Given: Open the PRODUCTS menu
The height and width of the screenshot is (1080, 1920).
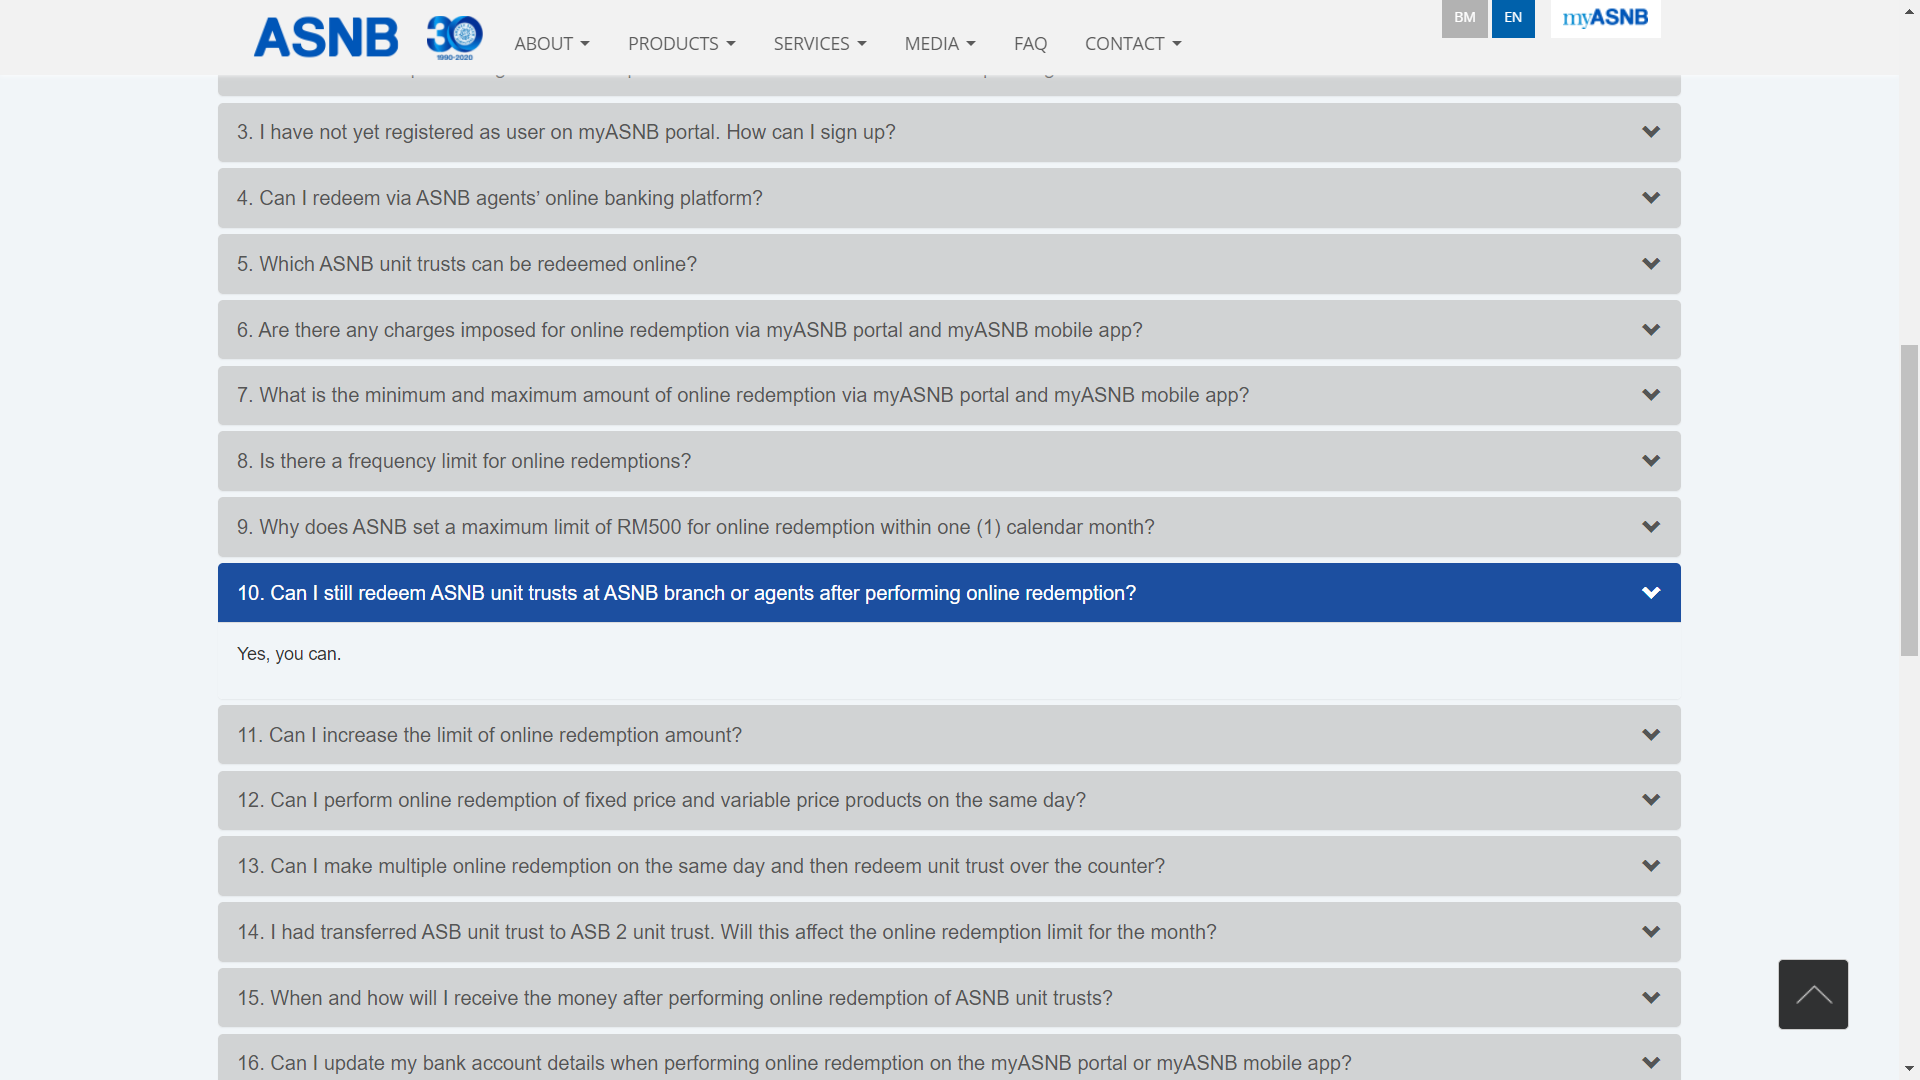Looking at the screenshot, I should tap(682, 44).
